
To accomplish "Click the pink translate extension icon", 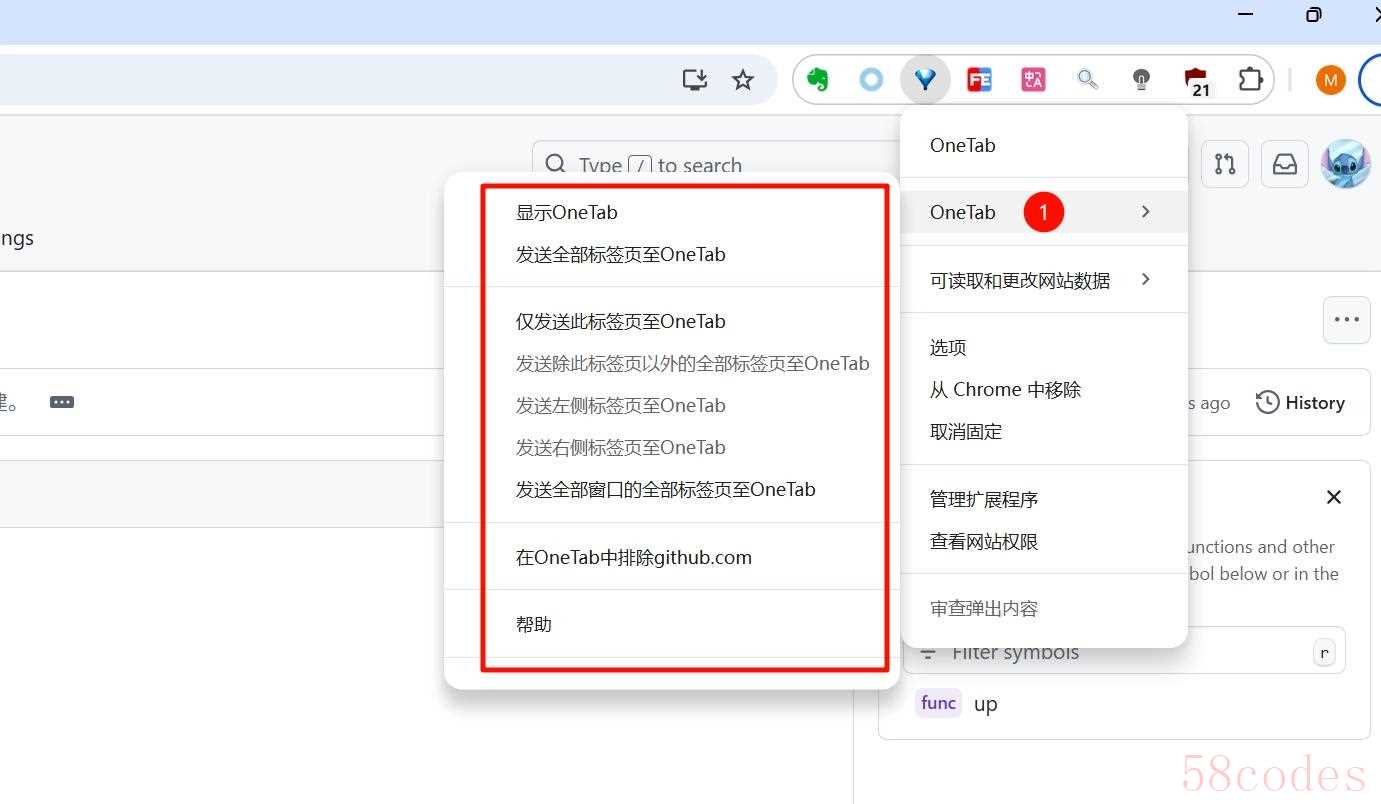I will pyautogui.click(x=1033, y=80).
